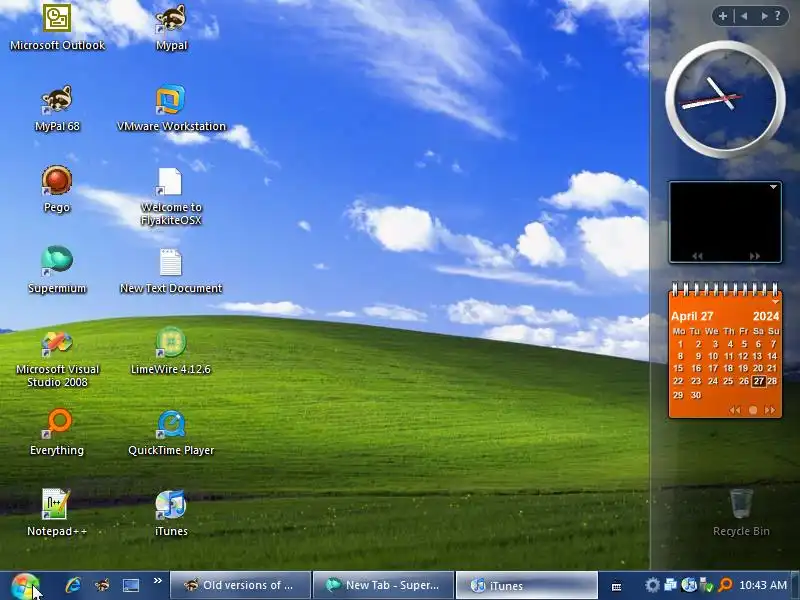Select day 30 in the calendar
Image resolution: width=800 pixels, height=600 pixels.
[x=695, y=395]
